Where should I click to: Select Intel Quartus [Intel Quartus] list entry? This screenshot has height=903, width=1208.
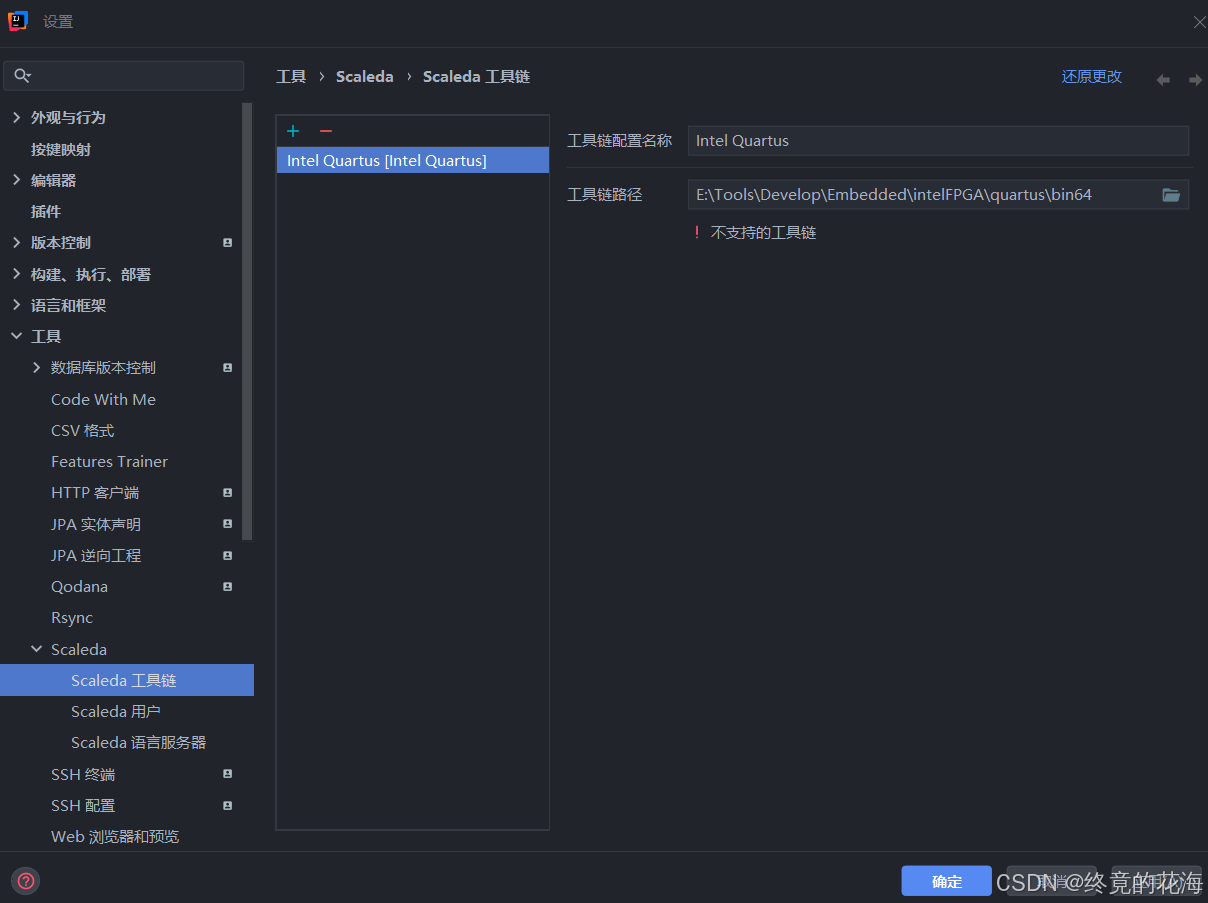point(413,160)
